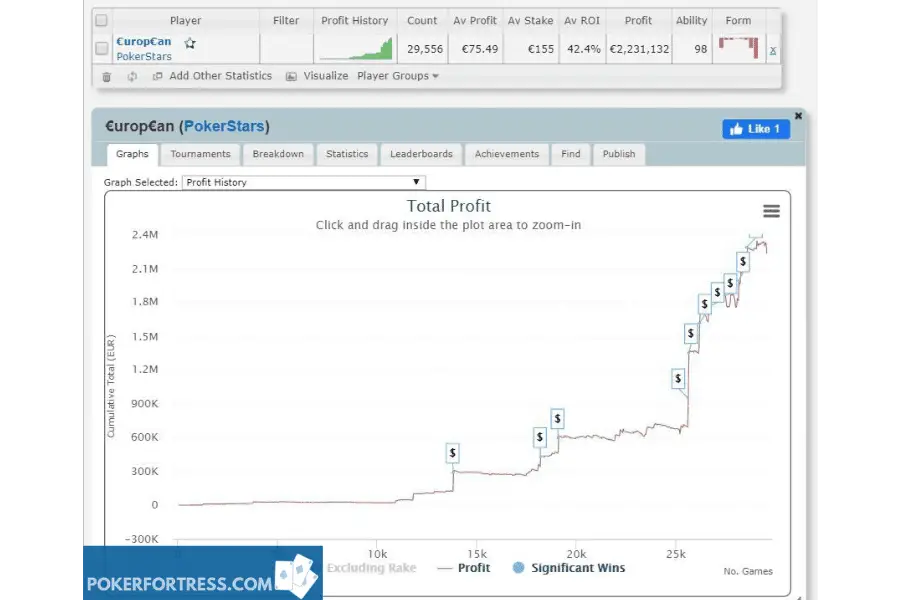Close the €urop€an player panel
This screenshot has height=600, width=900.
(x=798, y=115)
